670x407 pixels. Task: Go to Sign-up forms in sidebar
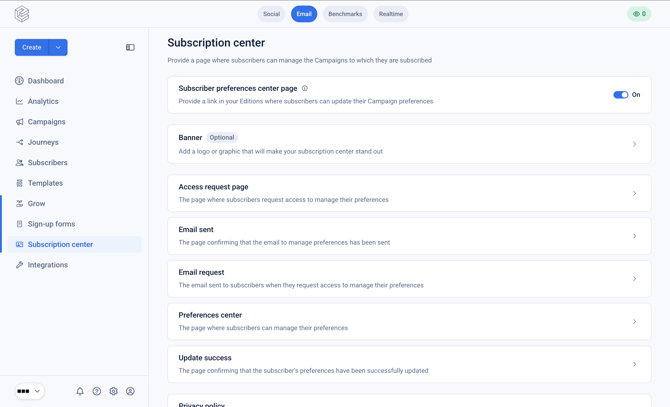(51, 224)
